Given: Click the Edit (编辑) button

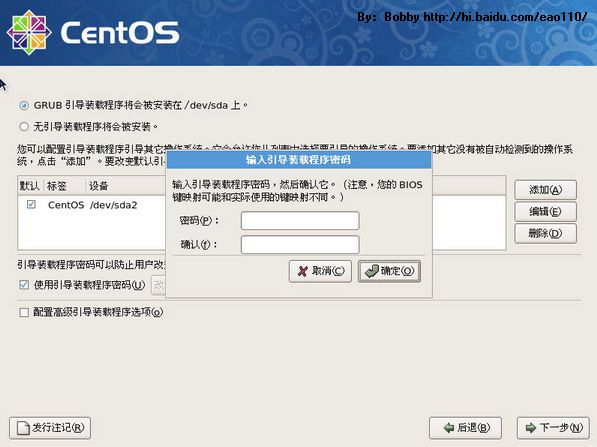Looking at the screenshot, I should tap(545, 212).
